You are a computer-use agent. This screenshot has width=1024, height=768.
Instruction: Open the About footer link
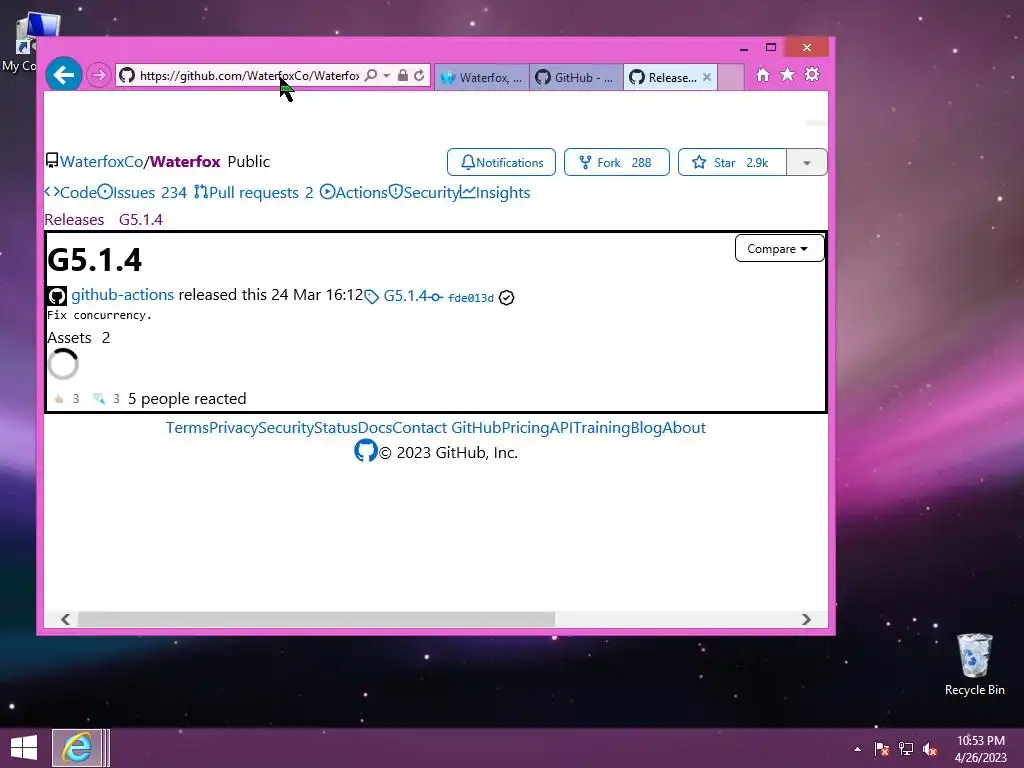(684, 428)
